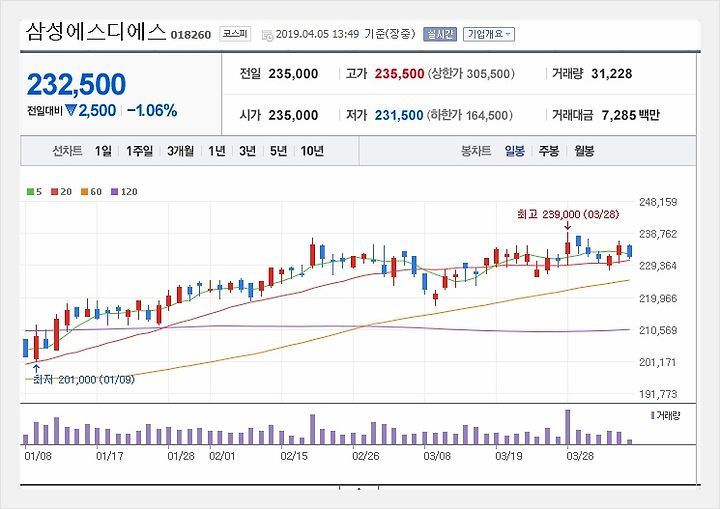720x509 pixels.
Task: Click the 하한가 164,500 text
Action: [x=470, y=115]
